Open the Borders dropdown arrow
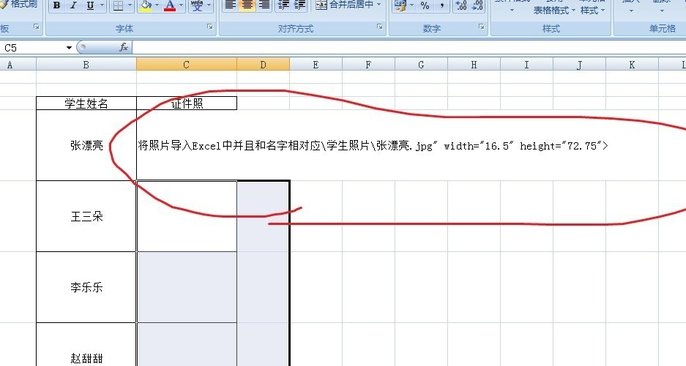686x366 pixels. pos(130,6)
